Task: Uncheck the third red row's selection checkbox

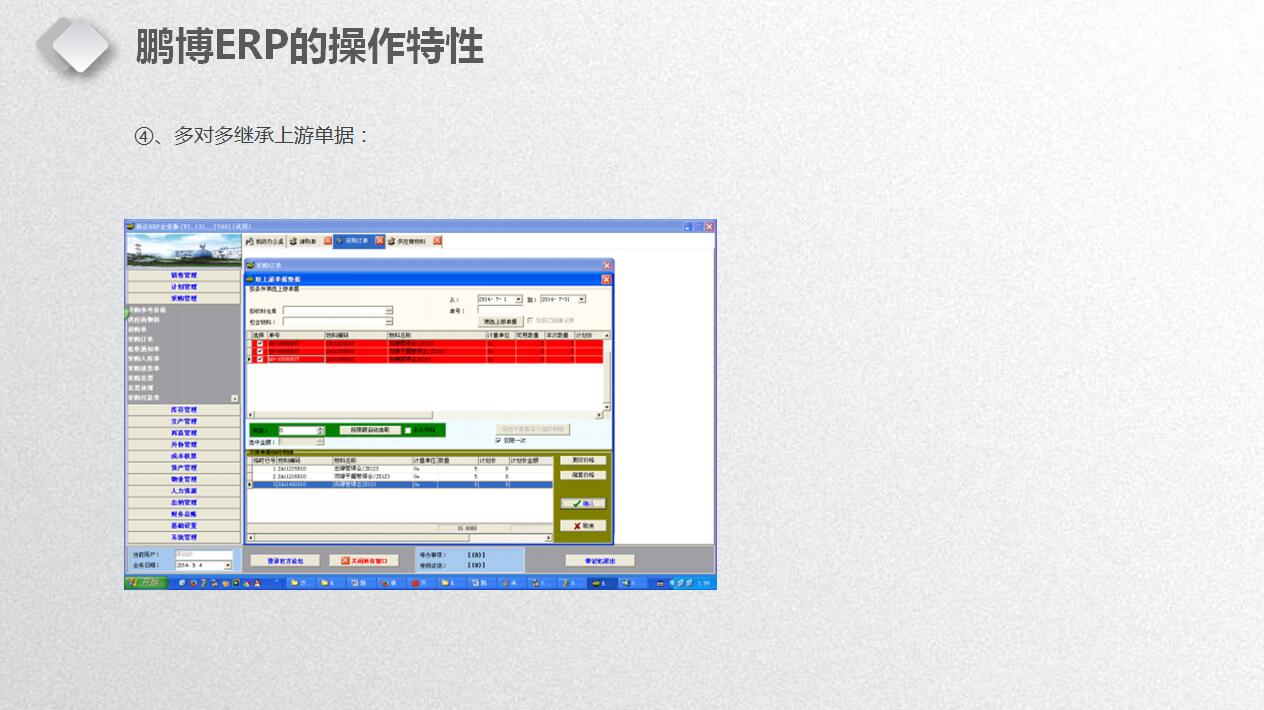Action: tap(260, 359)
